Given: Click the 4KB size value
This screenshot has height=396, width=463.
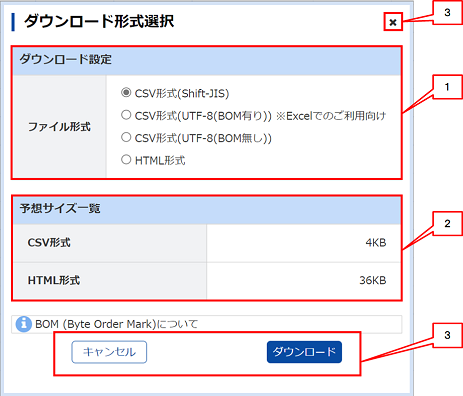Looking at the screenshot, I should pyautogui.click(x=376, y=242).
